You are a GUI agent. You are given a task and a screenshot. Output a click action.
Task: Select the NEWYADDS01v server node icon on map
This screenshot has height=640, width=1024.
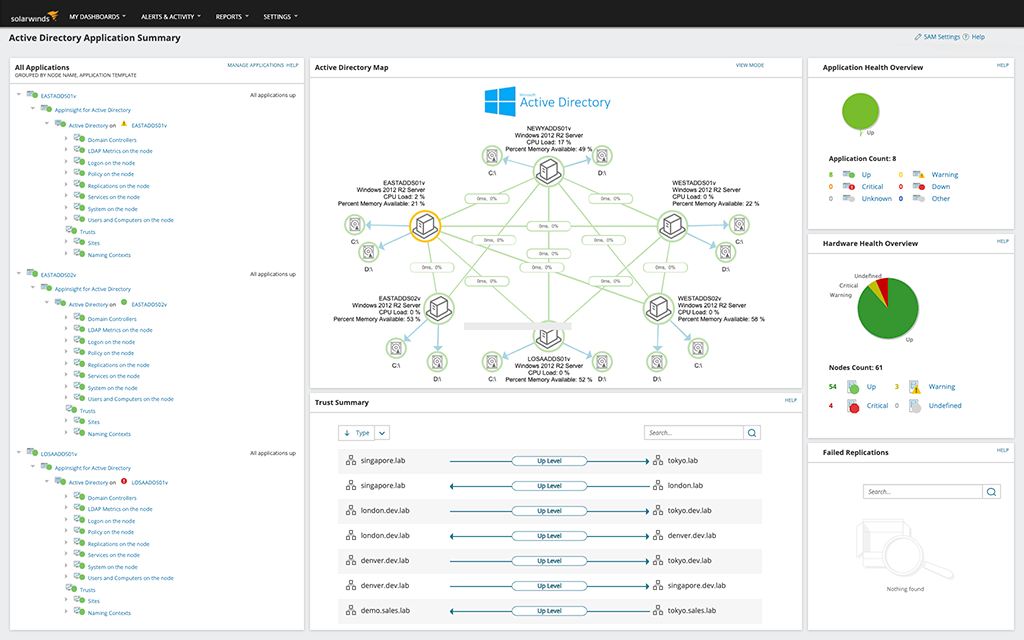point(548,172)
